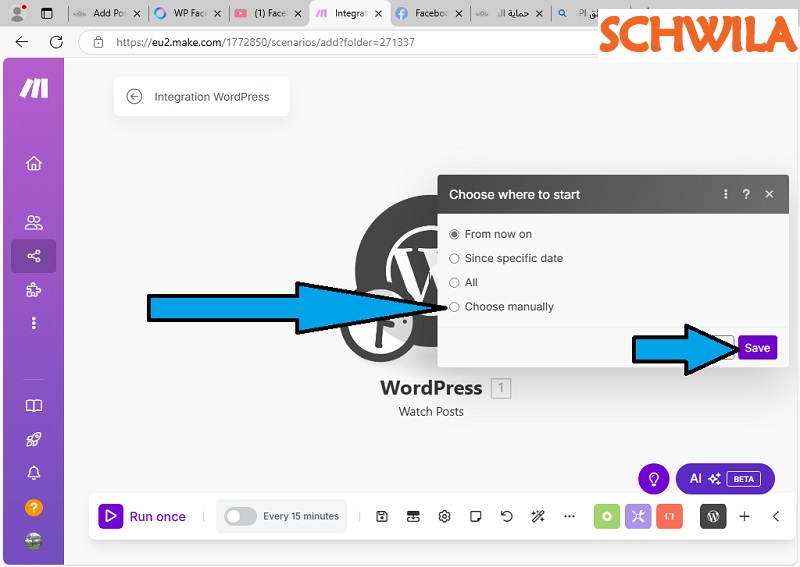Open browser profile icon at top left
Image resolution: width=800 pixels, height=567 pixels.
[x=18, y=13]
